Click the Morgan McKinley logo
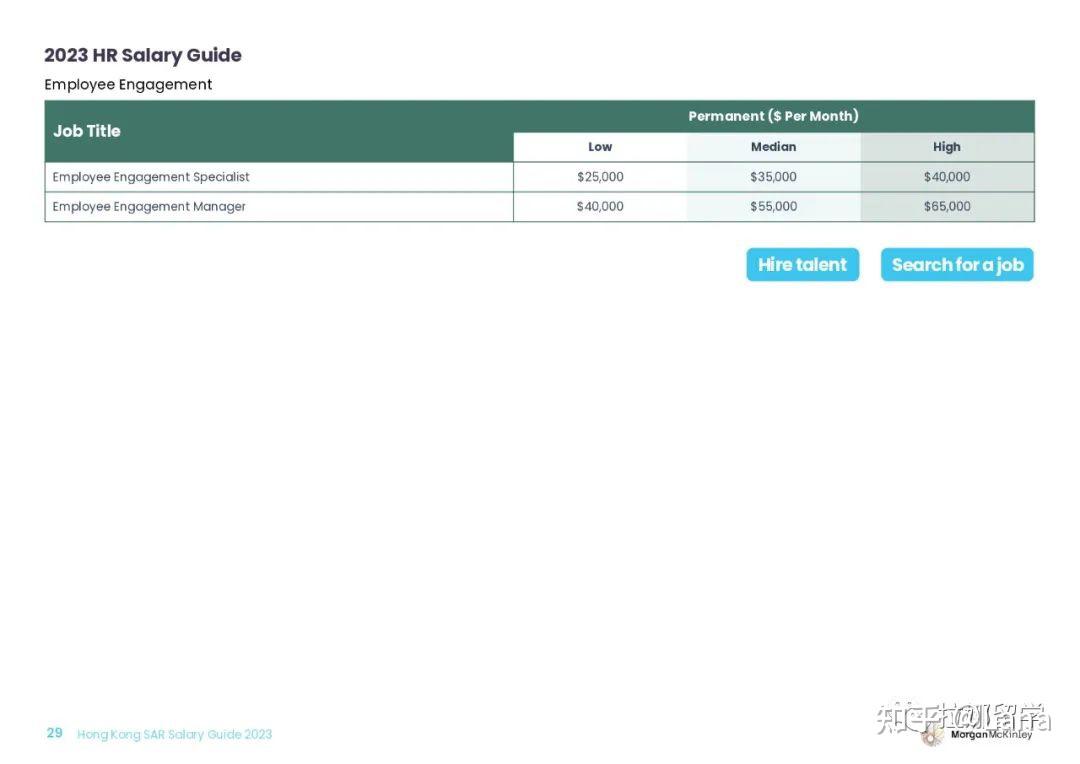1080x764 pixels. 978,735
